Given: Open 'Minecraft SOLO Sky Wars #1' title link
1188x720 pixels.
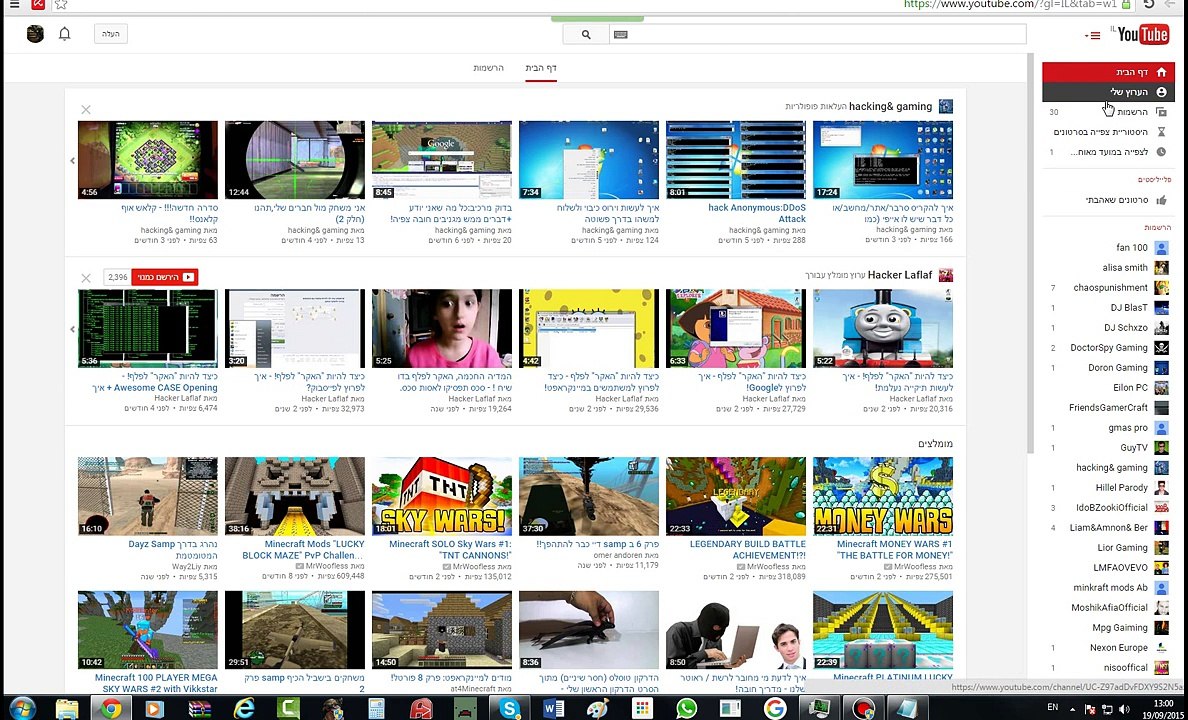Looking at the screenshot, I should (x=450, y=549).
